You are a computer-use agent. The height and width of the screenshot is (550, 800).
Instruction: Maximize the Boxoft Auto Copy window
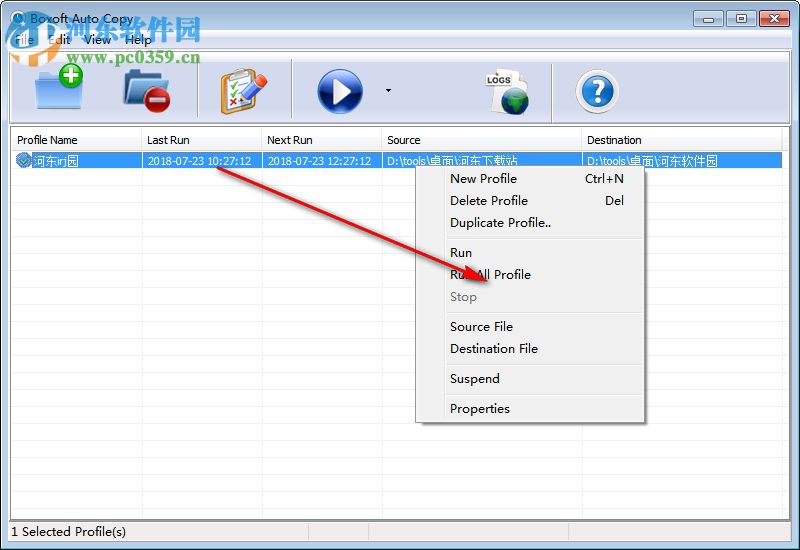coord(741,19)
